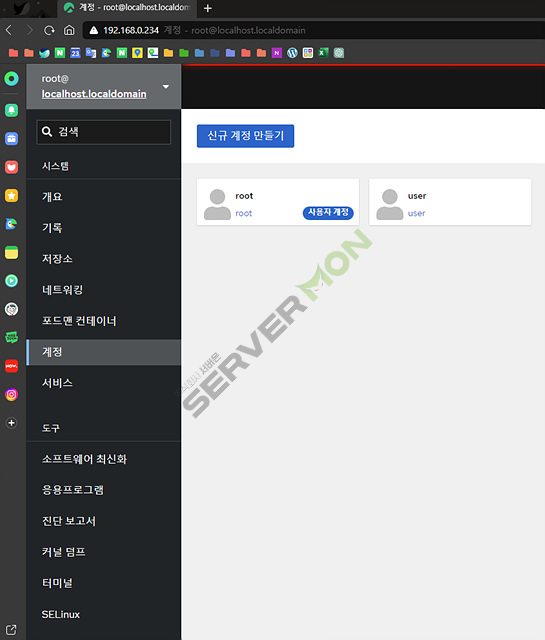Open the blue user account link
Viewport: 545px width, 640px height.
[x=416, y=213]
